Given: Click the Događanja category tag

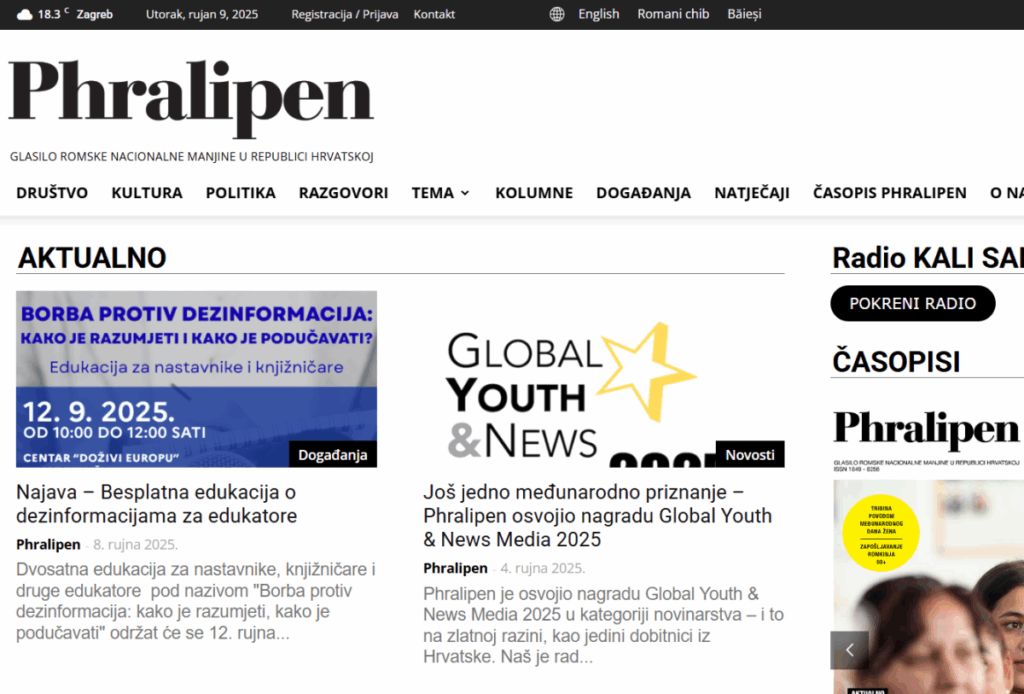Looking at the screenshot, I should 333,454.
